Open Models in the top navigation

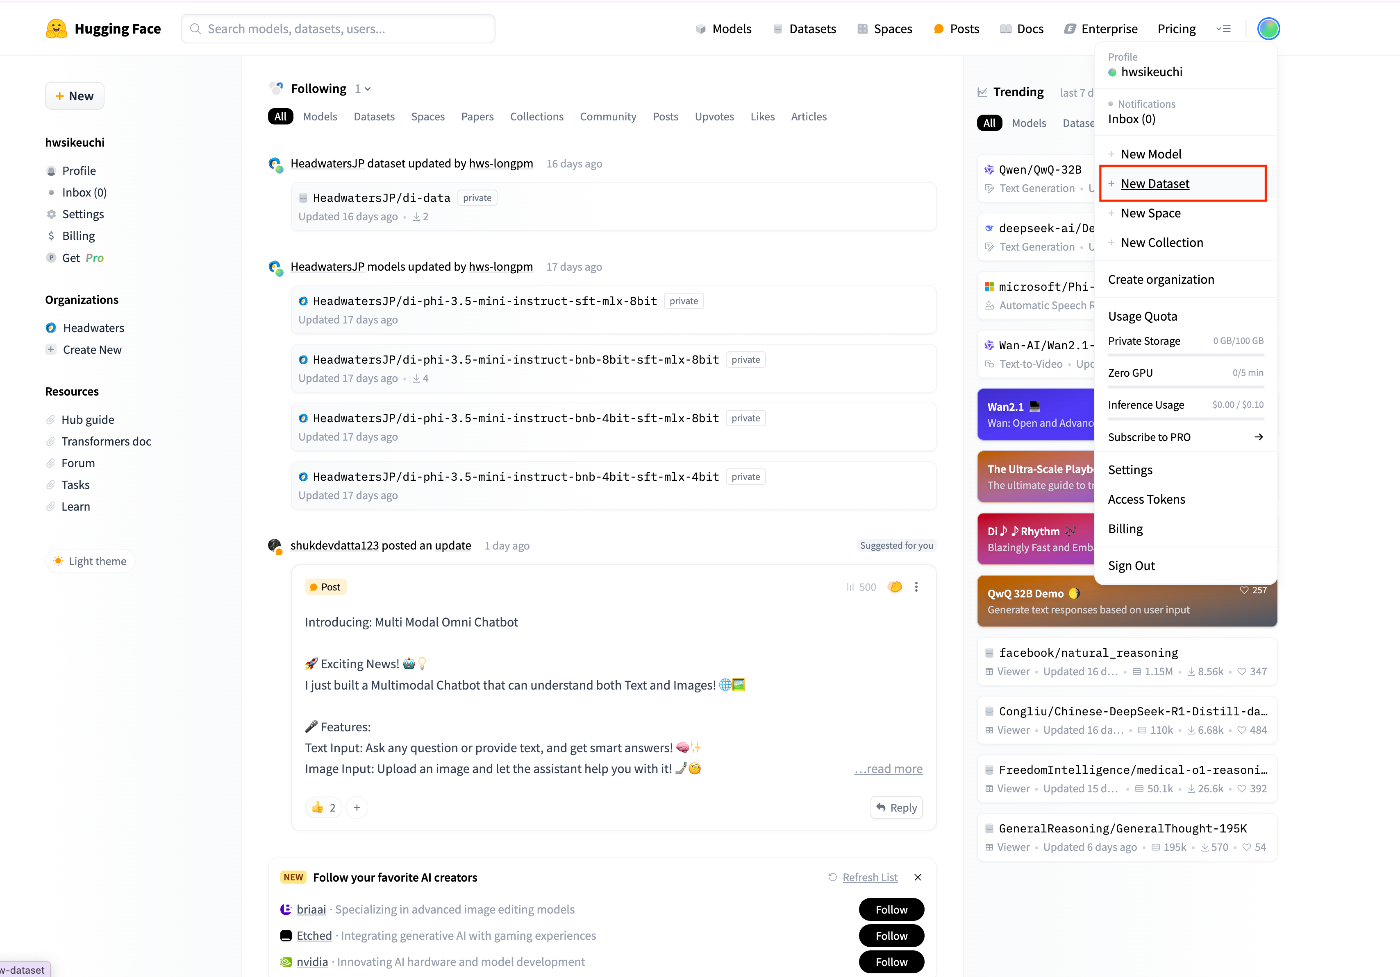[723, 29]
